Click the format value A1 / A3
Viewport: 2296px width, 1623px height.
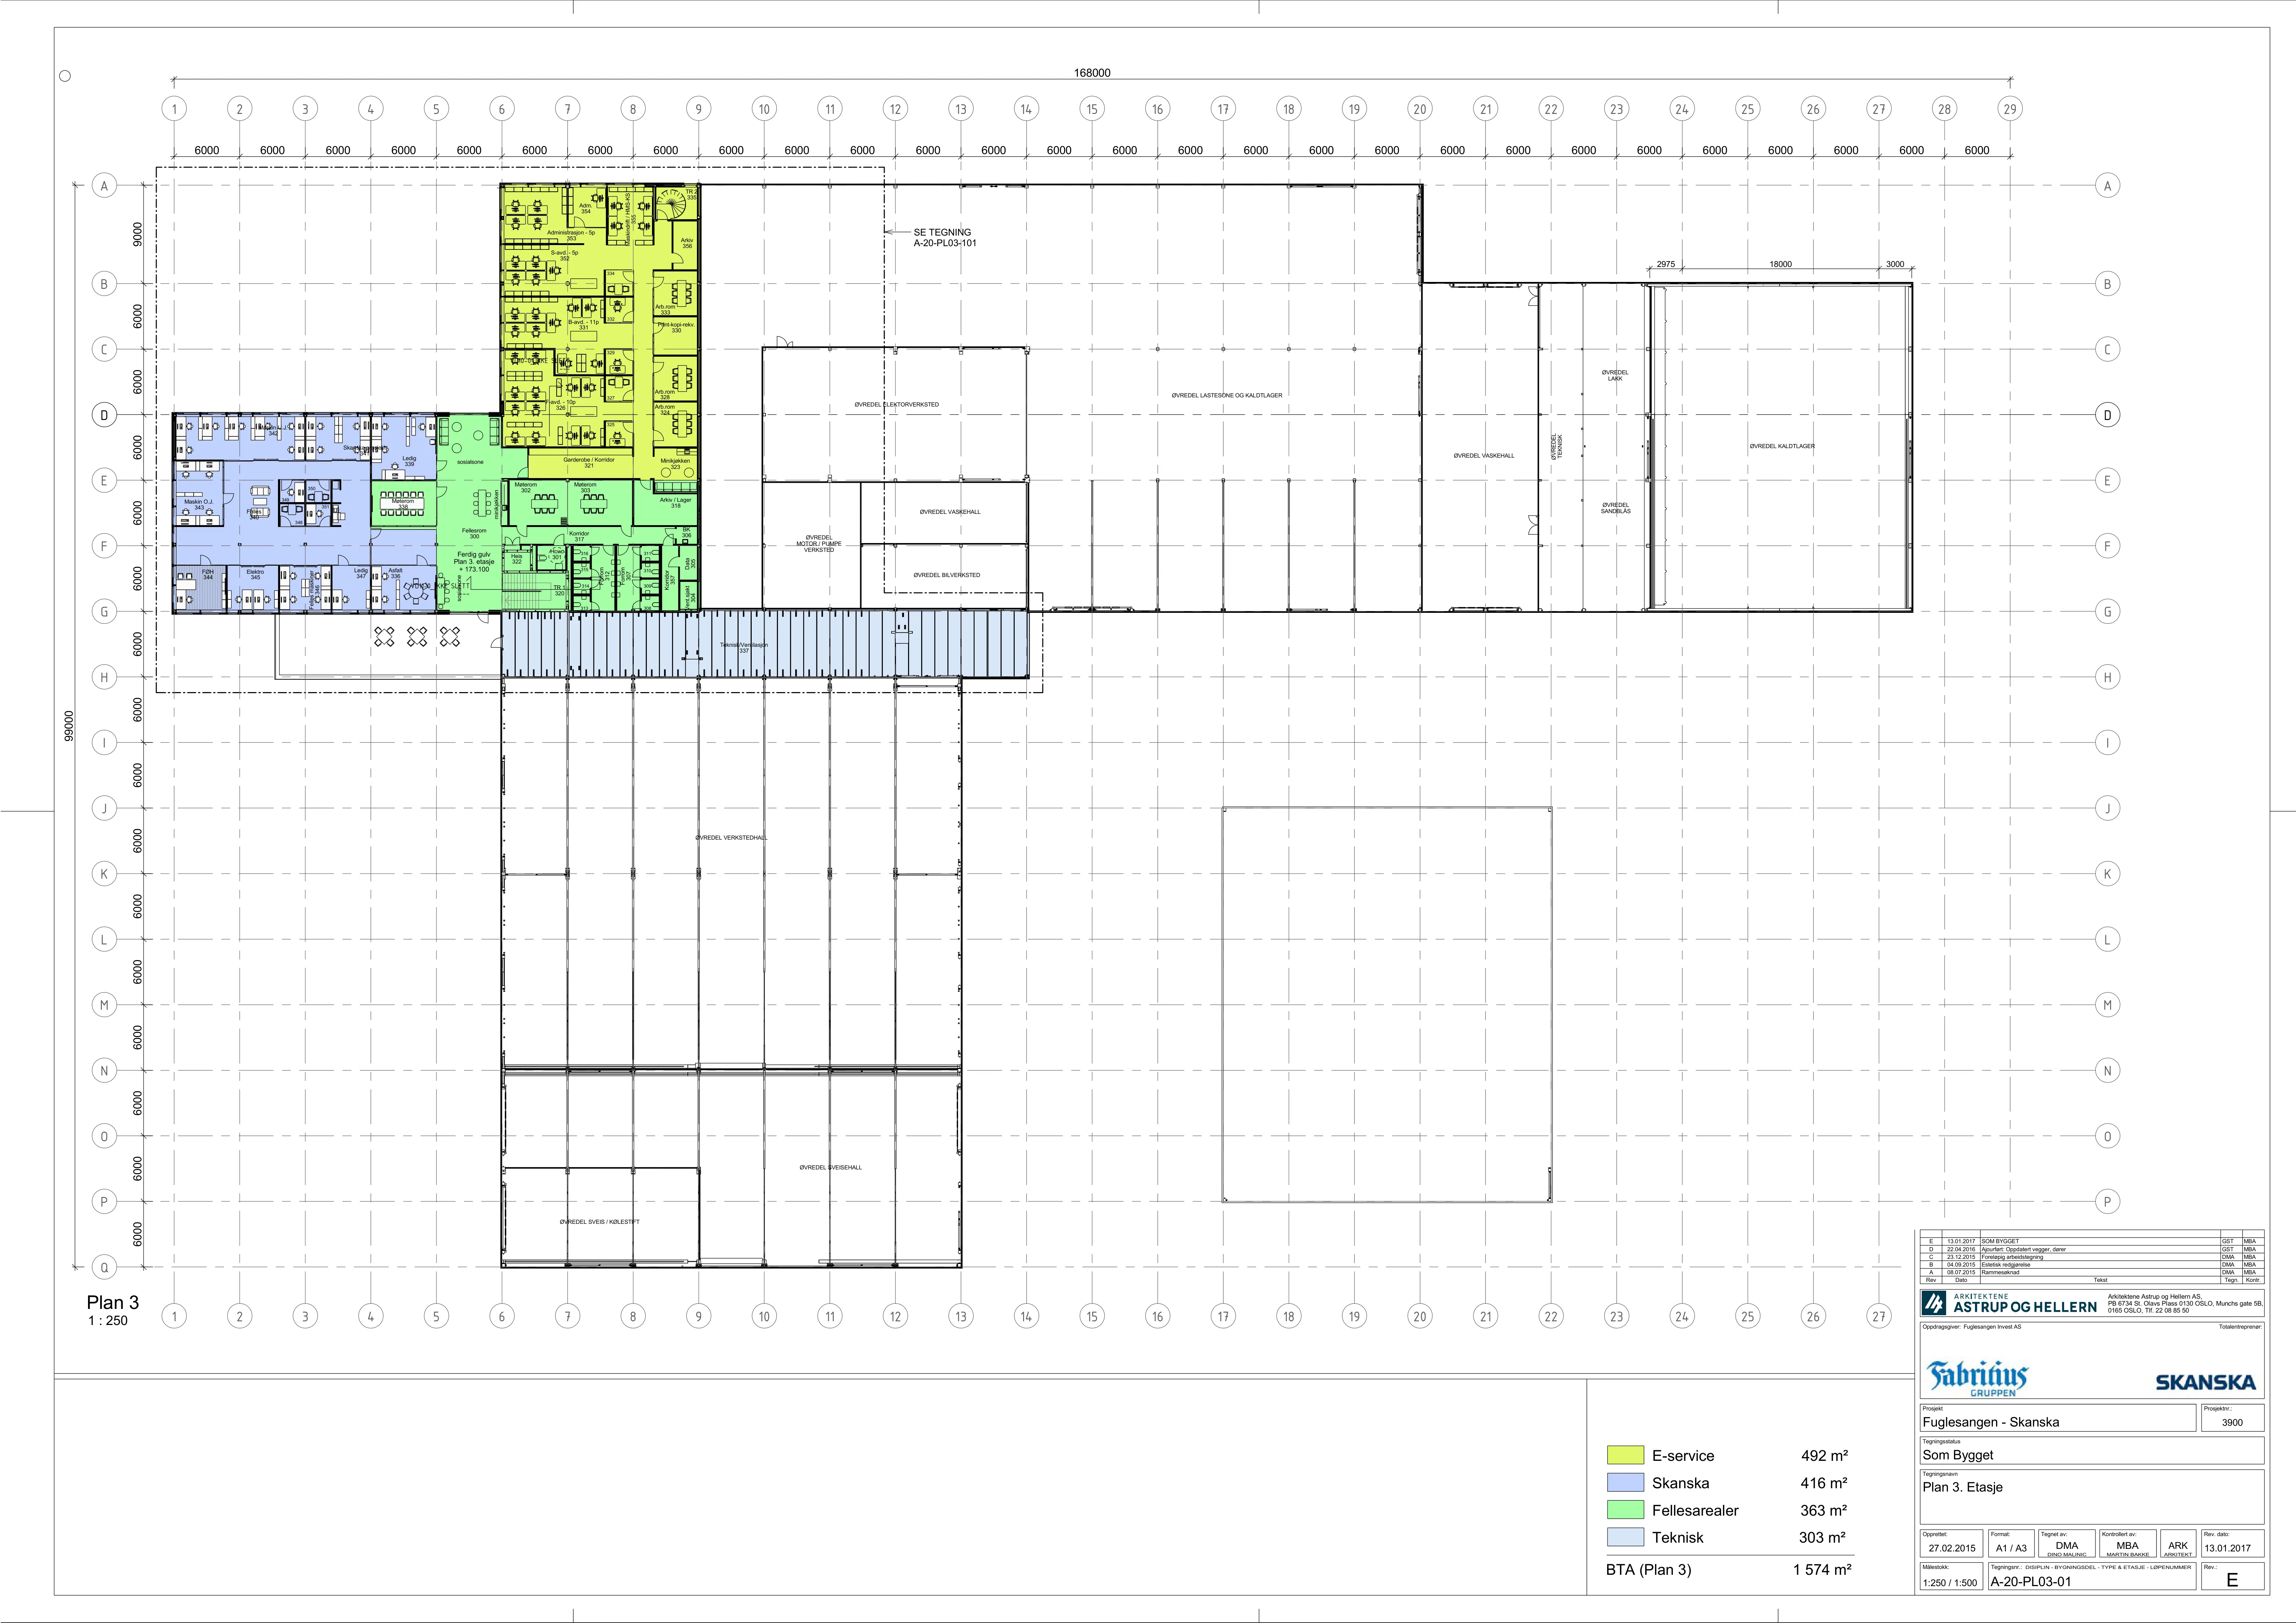[x=2012, y=1548]
